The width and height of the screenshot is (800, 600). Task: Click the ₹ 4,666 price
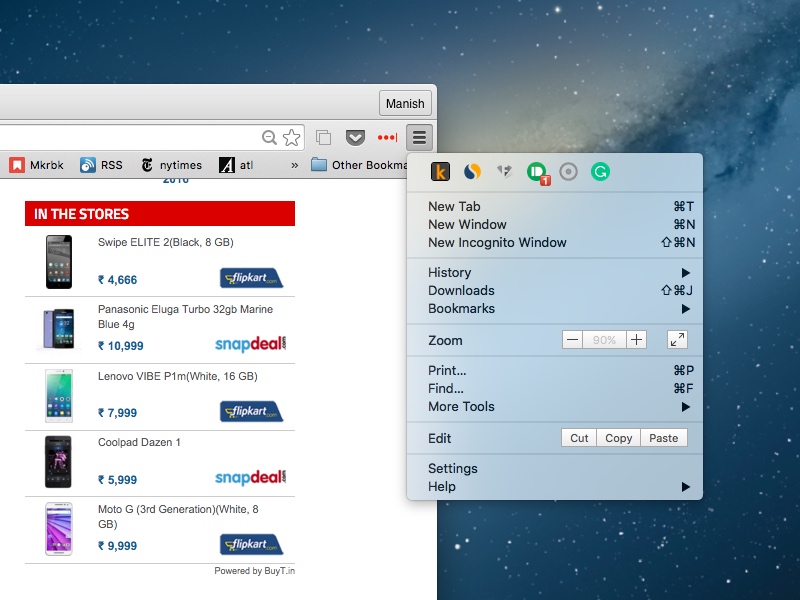click(x=117, y=280)
